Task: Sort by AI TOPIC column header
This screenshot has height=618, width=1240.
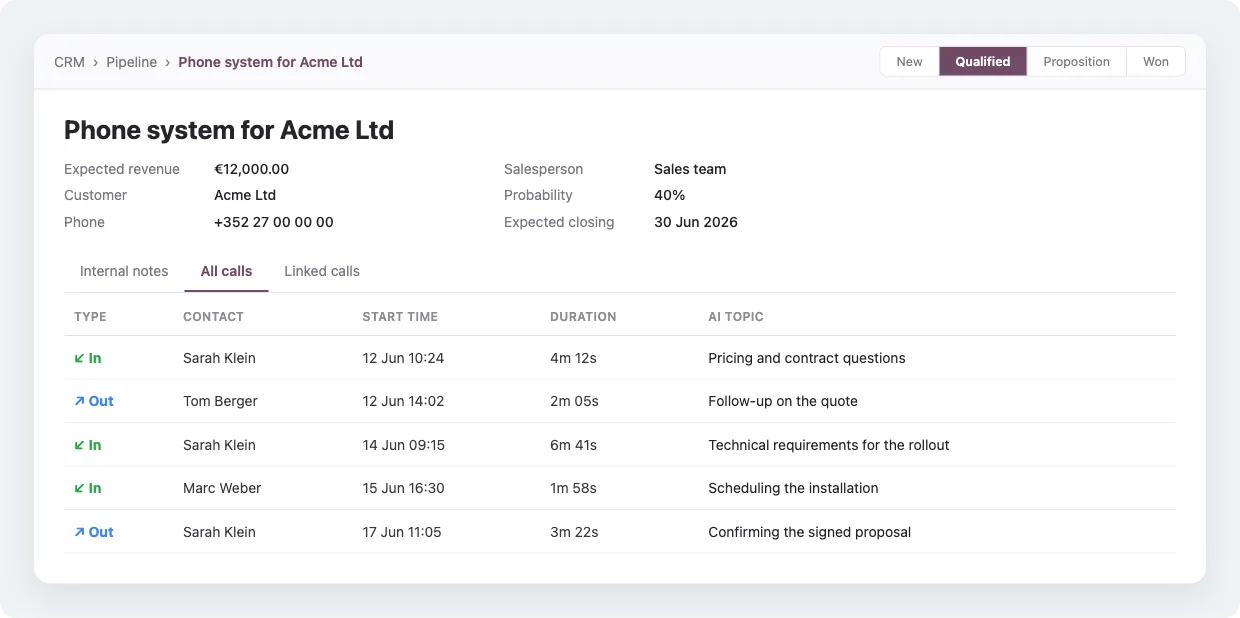Action: point(736,316)
